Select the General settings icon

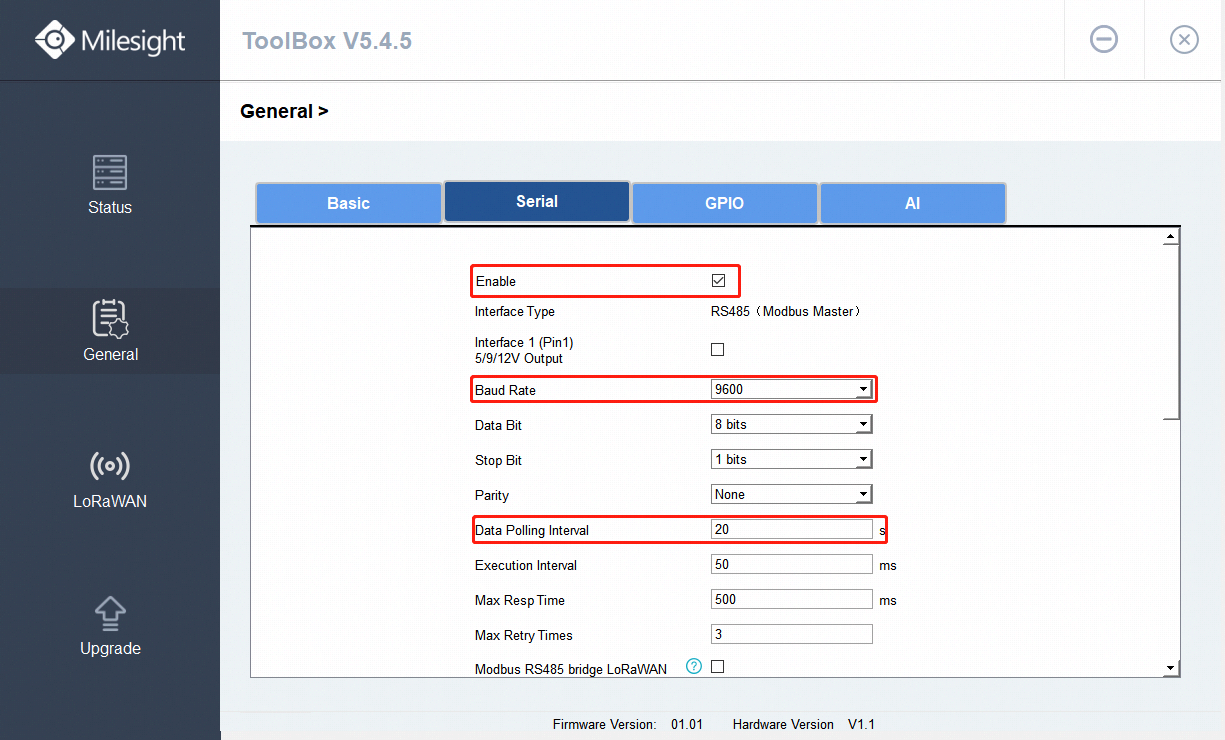pos(110,319)
